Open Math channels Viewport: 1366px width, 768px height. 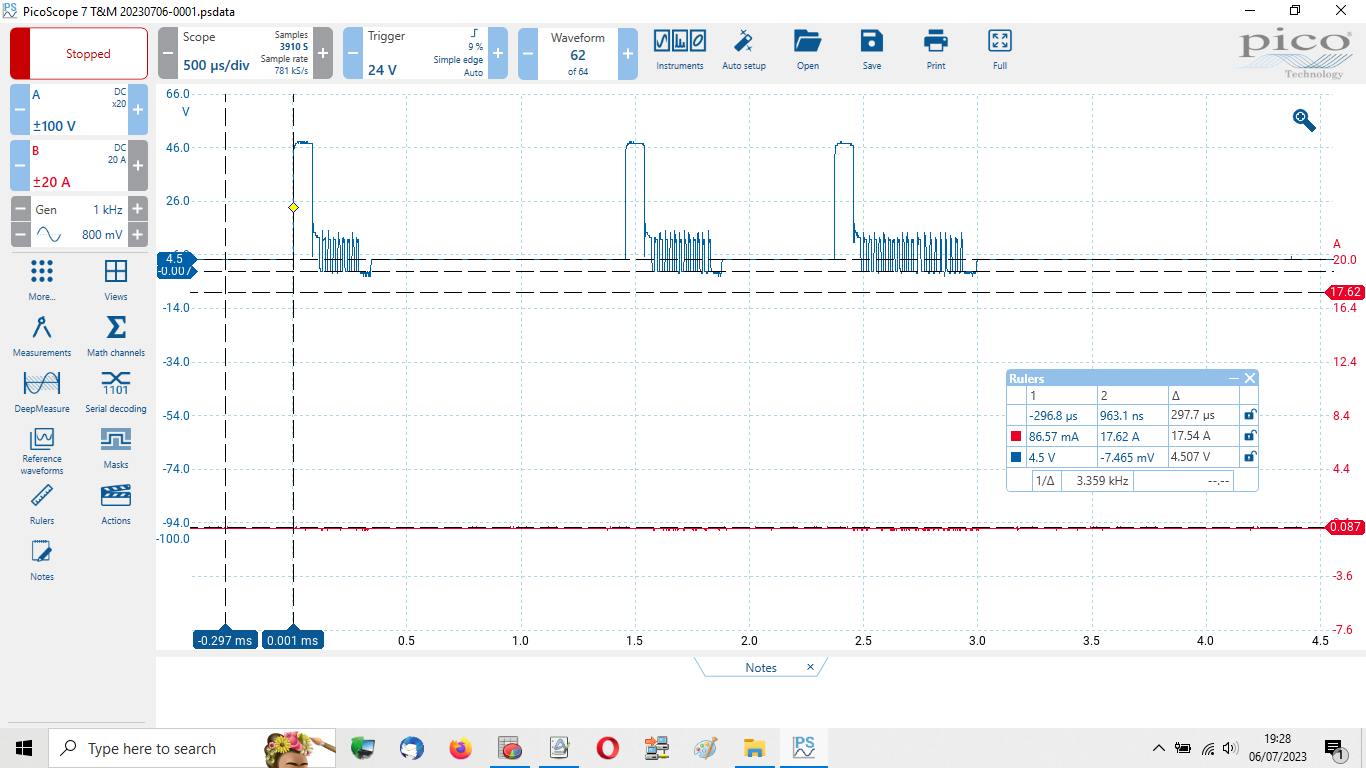(x=116, y=337)
